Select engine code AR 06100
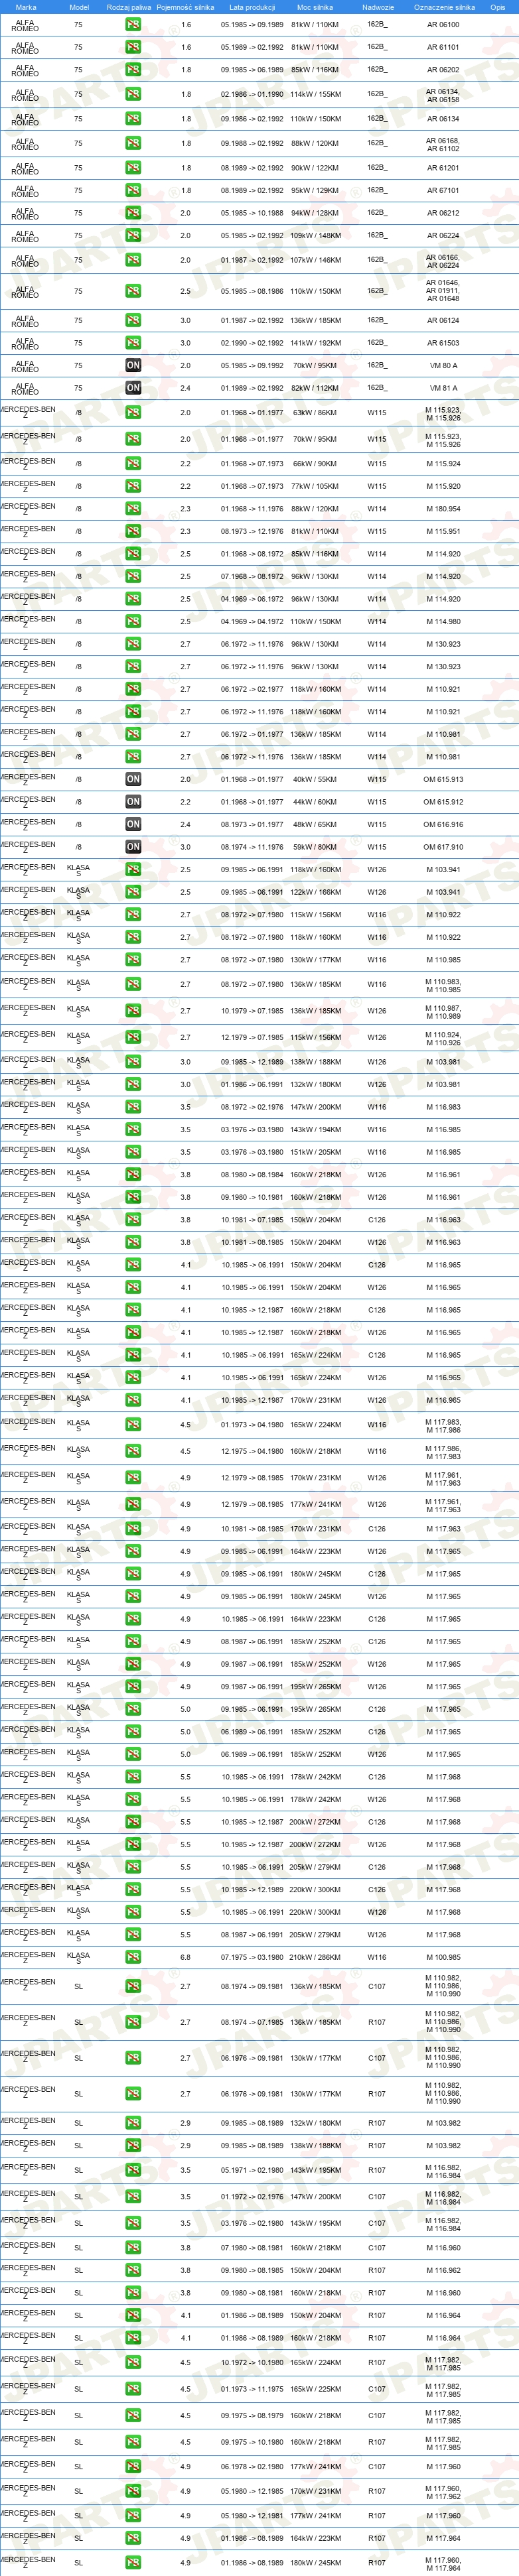The height and width of the screenshot is (2576, 519). 443,24
